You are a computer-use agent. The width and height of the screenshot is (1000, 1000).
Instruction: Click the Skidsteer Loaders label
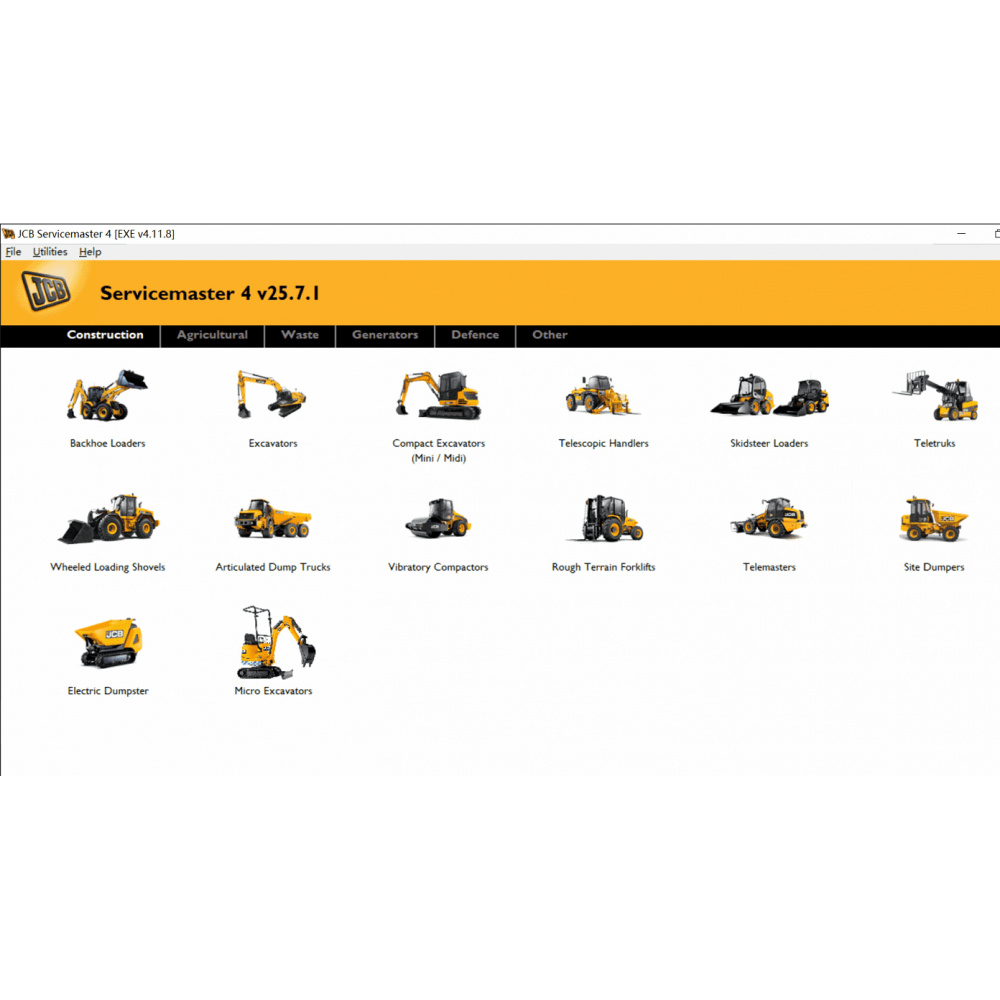point(769,443)
